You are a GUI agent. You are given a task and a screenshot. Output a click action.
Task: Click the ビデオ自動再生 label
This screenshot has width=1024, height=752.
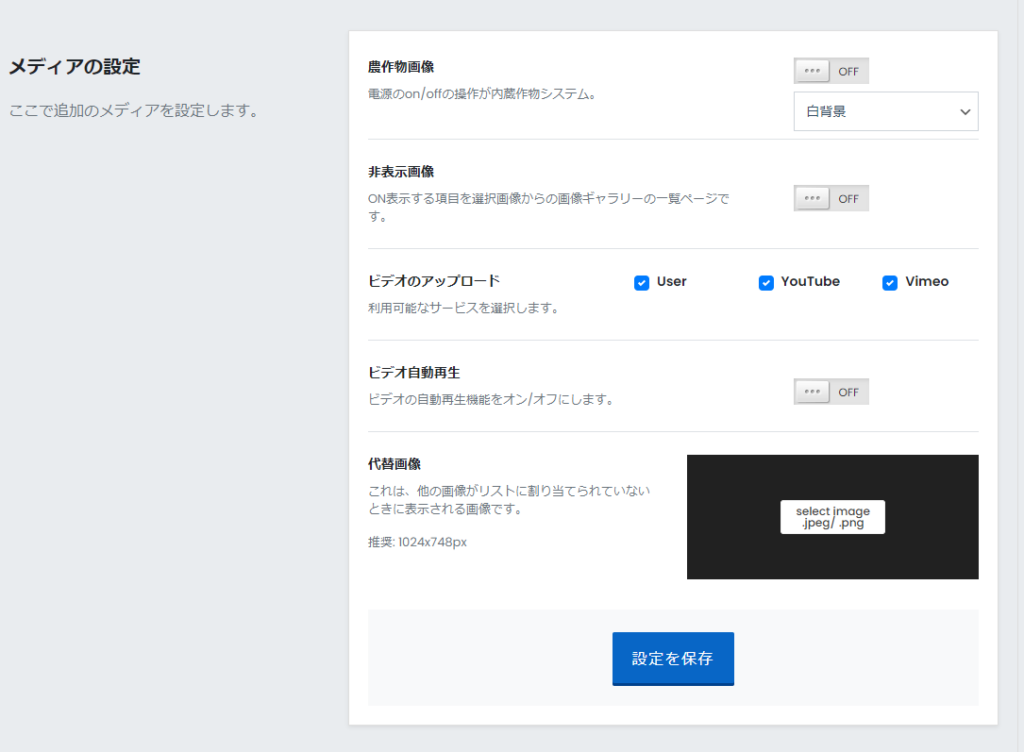click(414, 373)
